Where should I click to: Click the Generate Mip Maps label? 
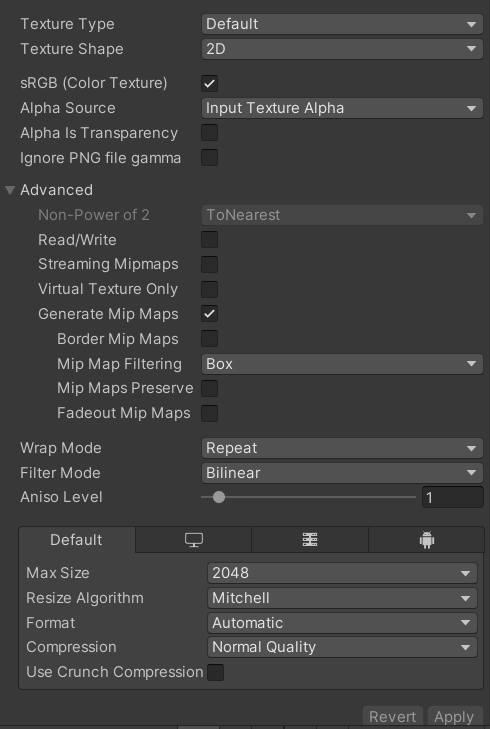tap(108, 314)
